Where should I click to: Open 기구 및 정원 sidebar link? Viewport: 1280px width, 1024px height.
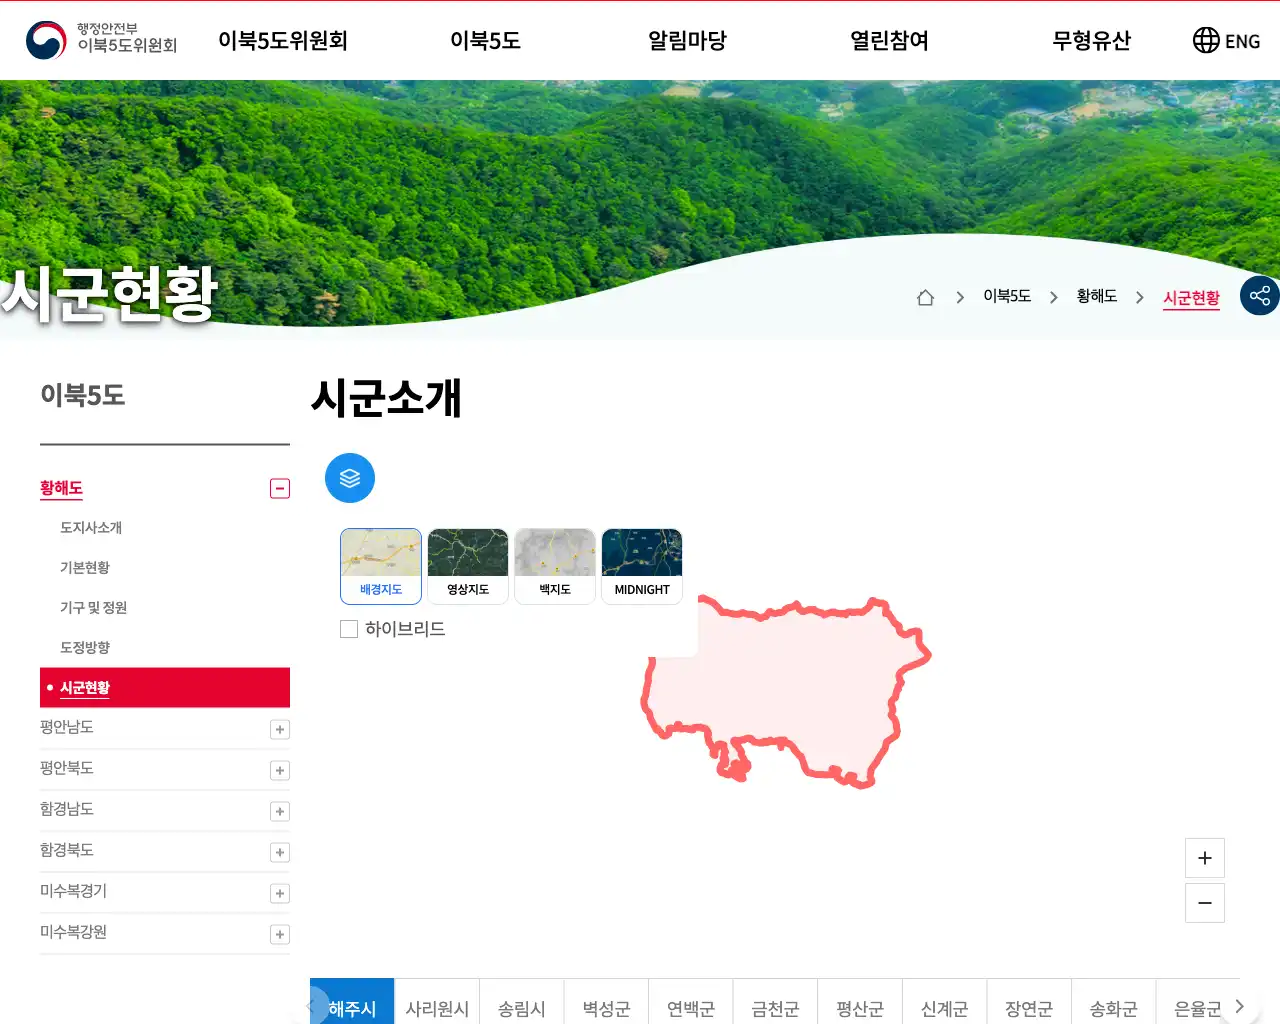[x=93, y=607]
